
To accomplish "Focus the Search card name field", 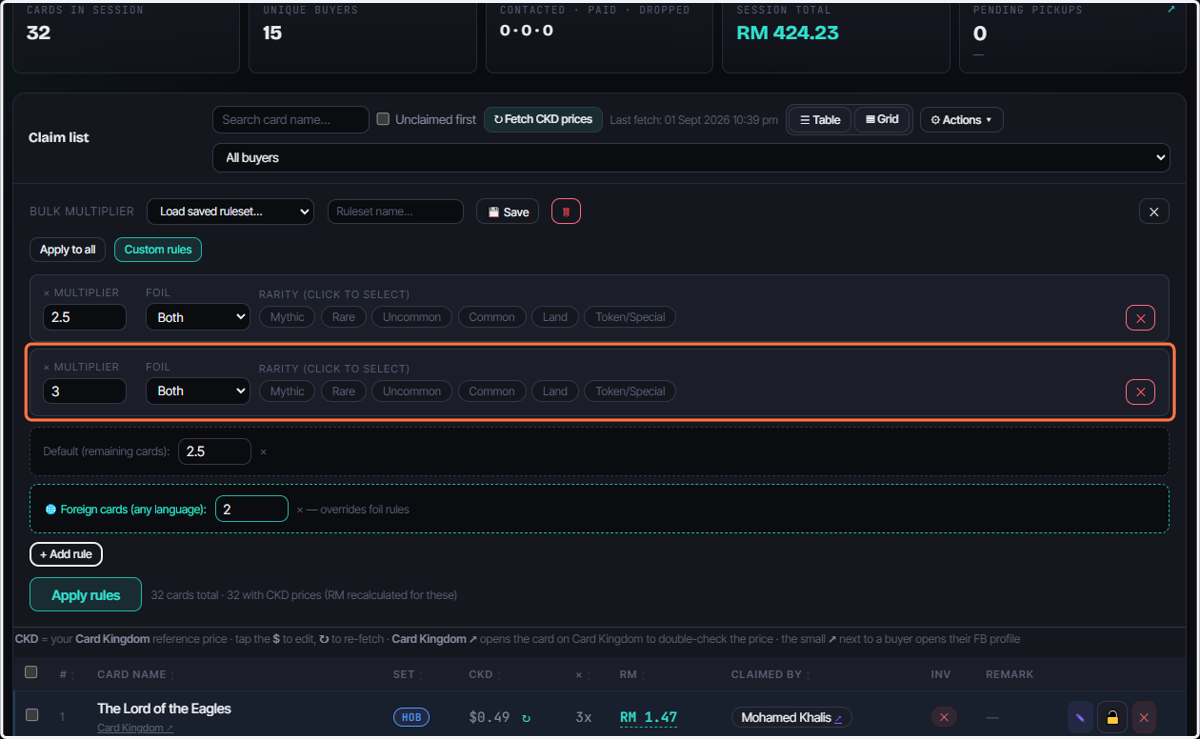I will click(290, 120).
